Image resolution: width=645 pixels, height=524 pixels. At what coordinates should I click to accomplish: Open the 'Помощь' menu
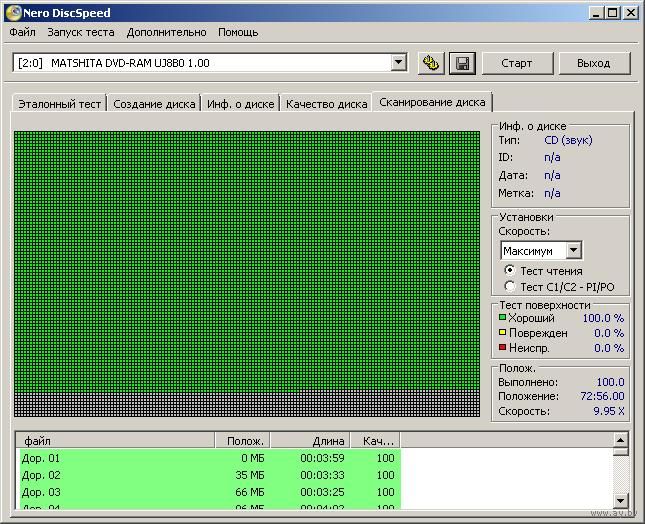point(238,32)
